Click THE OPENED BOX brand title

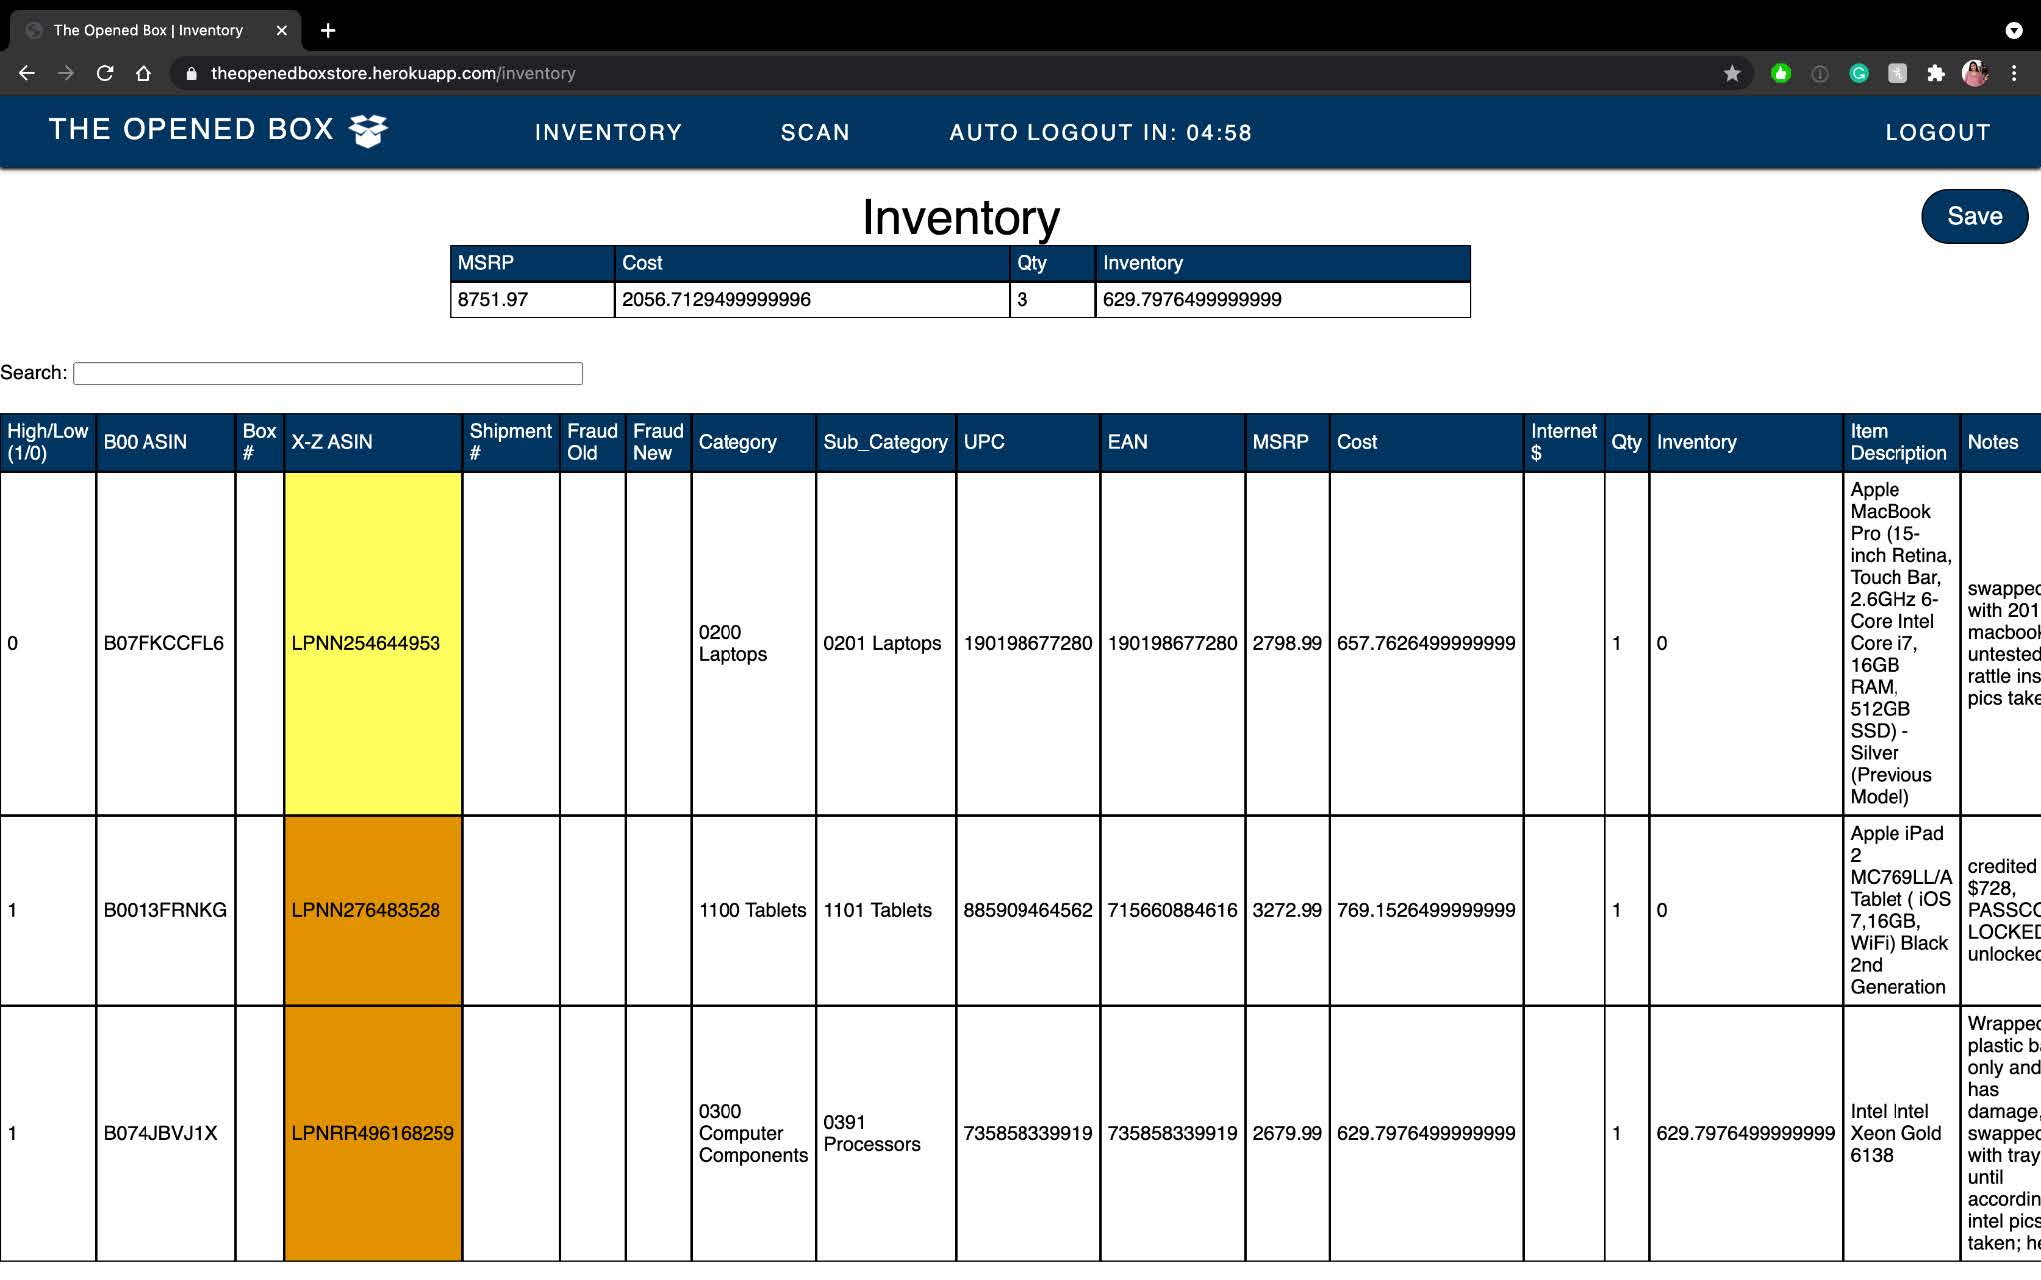coord(191,129)
